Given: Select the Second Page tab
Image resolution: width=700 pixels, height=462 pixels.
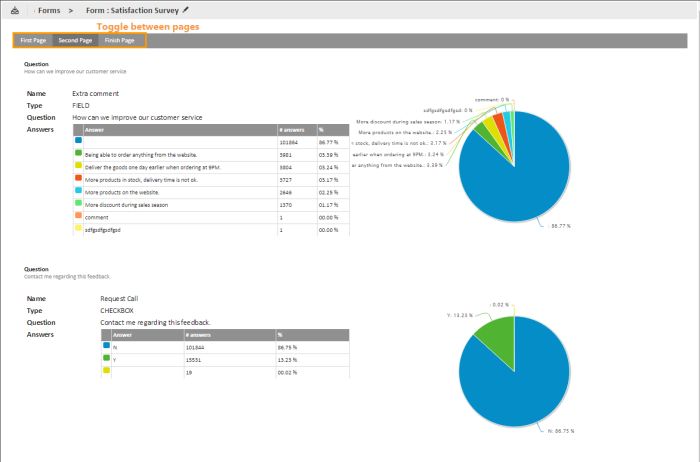Looking at the screenshot, I should click(75, 40).
